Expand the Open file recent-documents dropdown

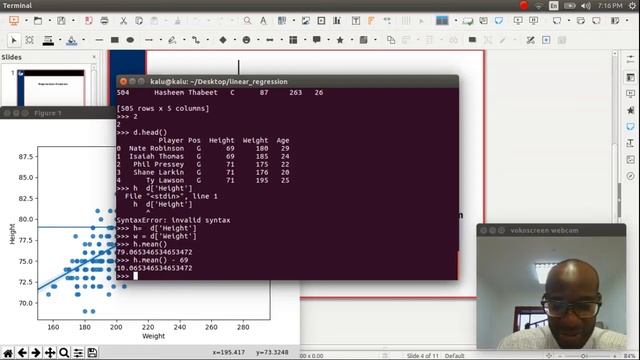coord(49,20)
